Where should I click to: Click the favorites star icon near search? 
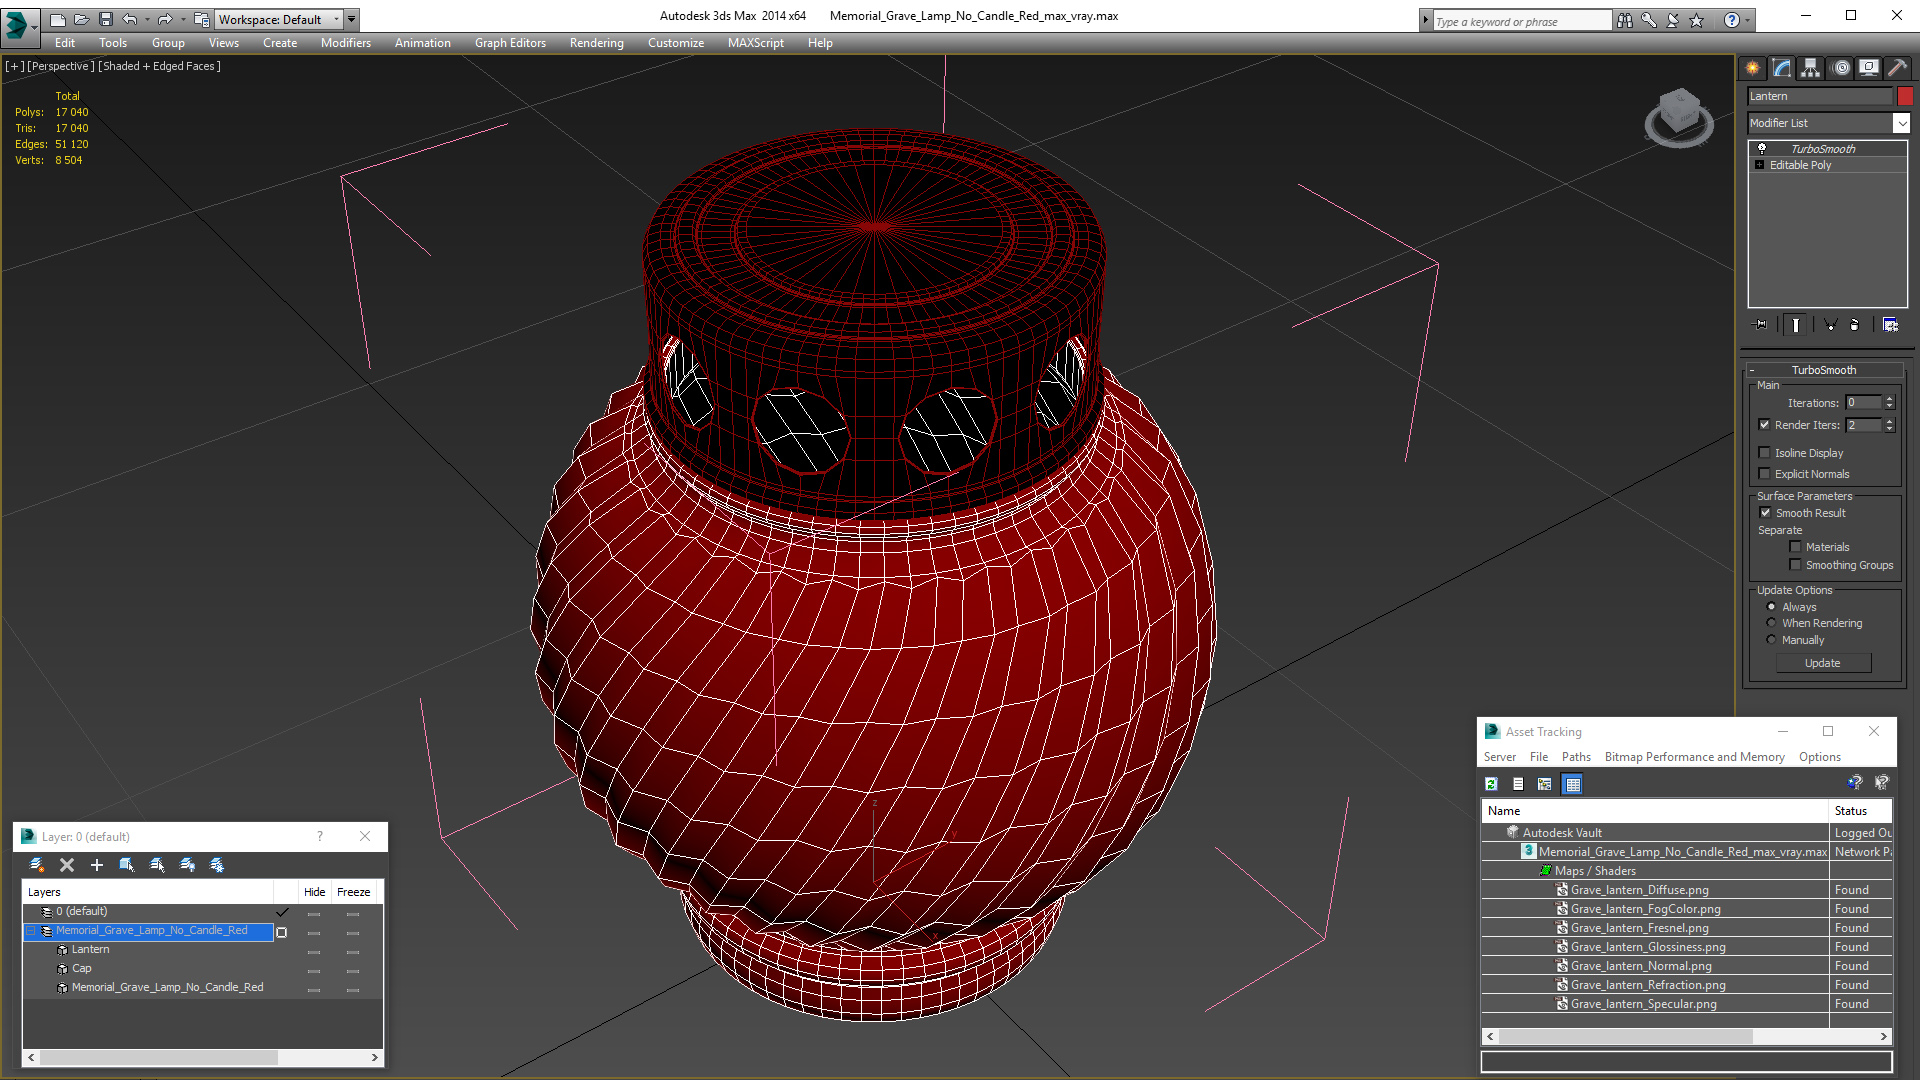[x=1696, y=20]
